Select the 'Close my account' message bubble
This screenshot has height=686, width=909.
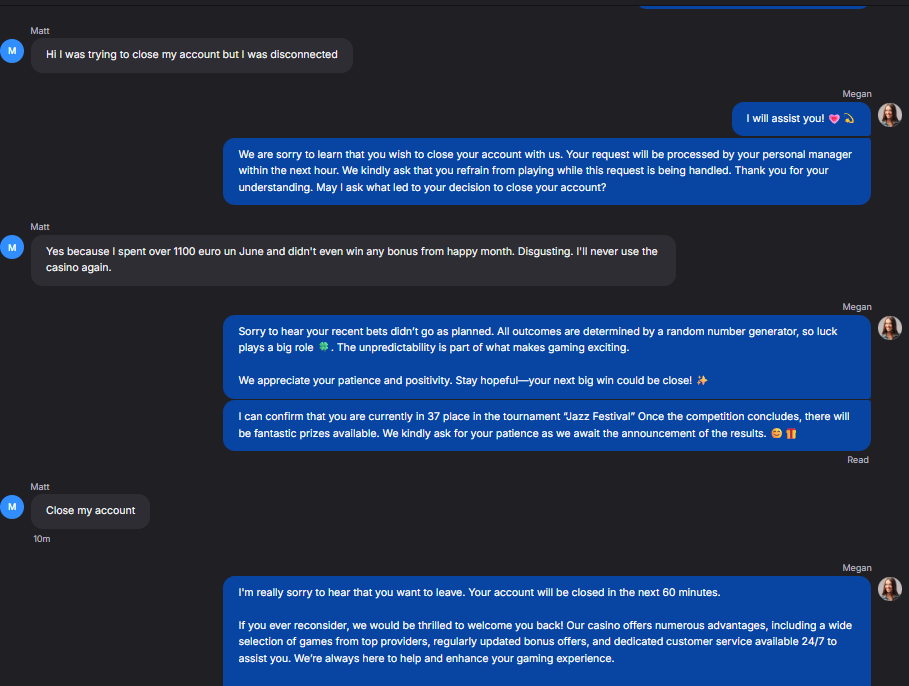(x=90, y=511)
